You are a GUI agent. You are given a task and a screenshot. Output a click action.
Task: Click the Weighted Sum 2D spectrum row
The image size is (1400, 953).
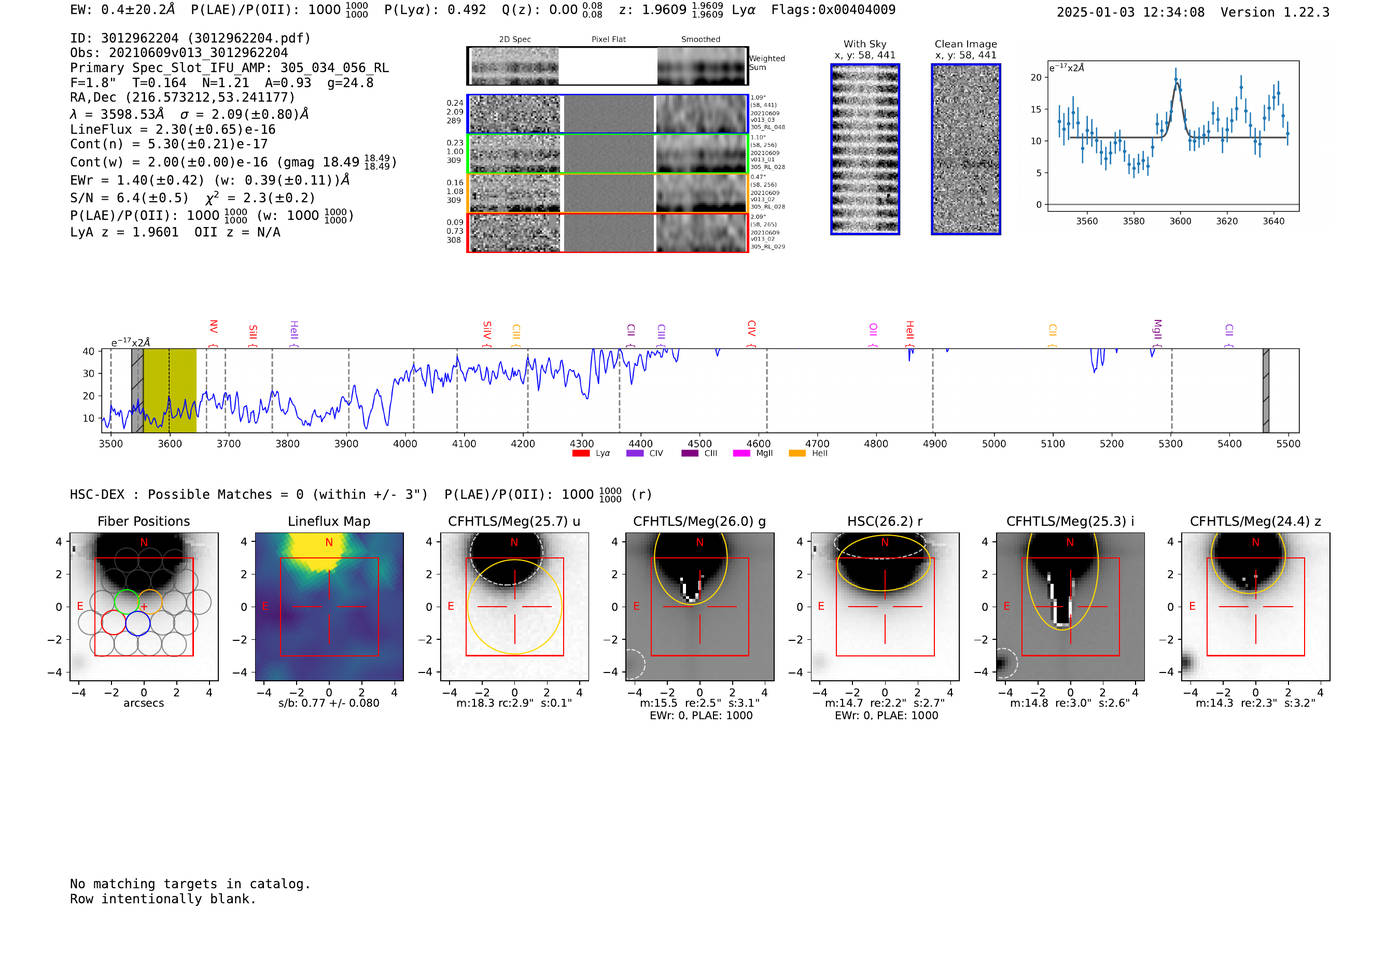(x=608, y=66)
